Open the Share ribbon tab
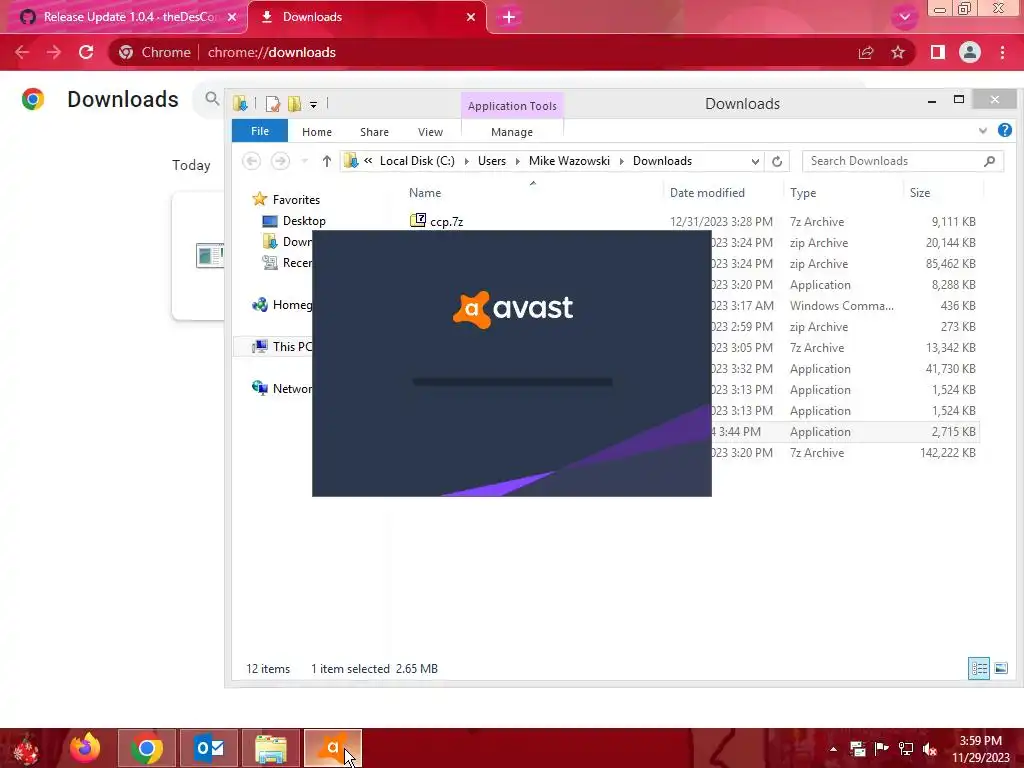Viewport: 1024px width, 768px height. point(374,132)
